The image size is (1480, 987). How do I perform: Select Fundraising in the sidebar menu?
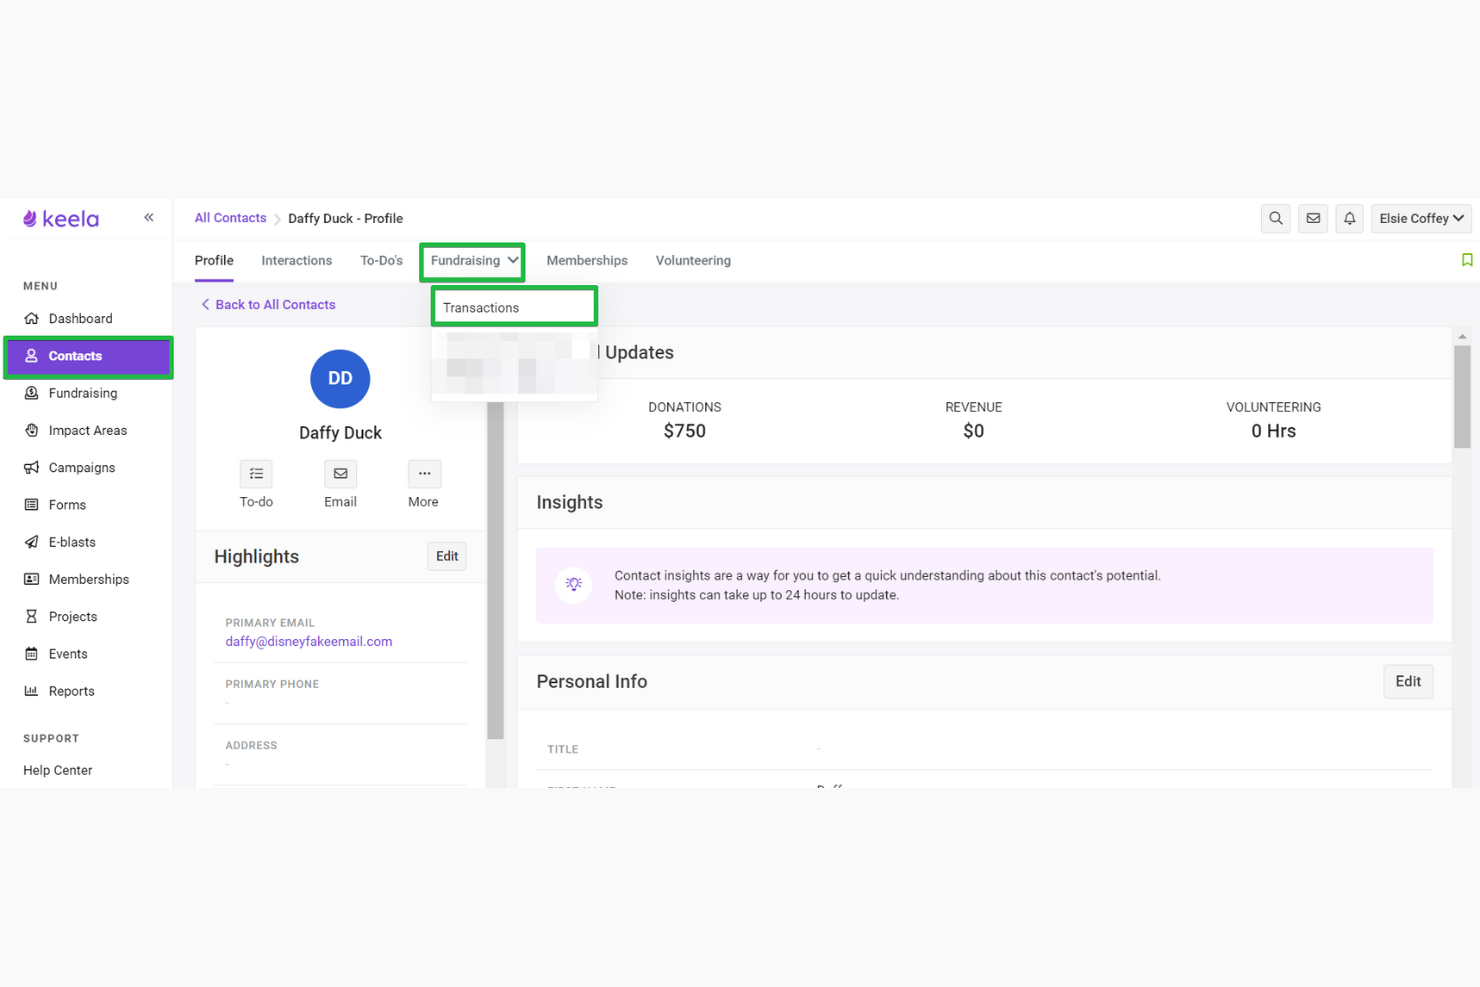[82, 393]
